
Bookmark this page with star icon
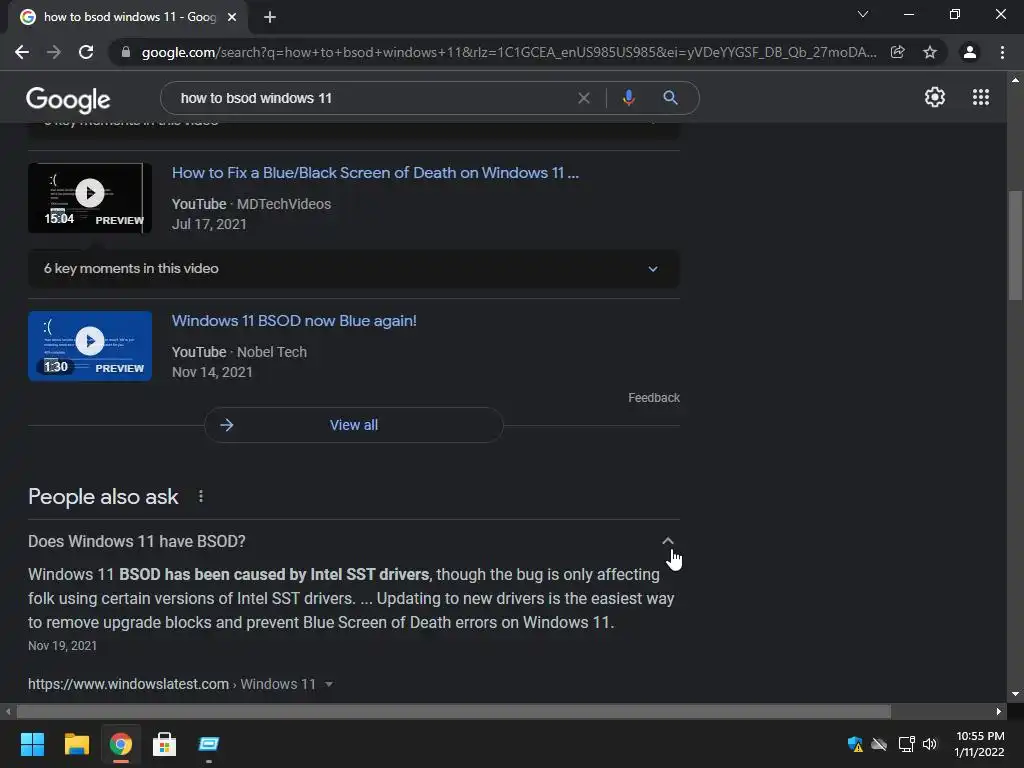(x=930, y=52)
